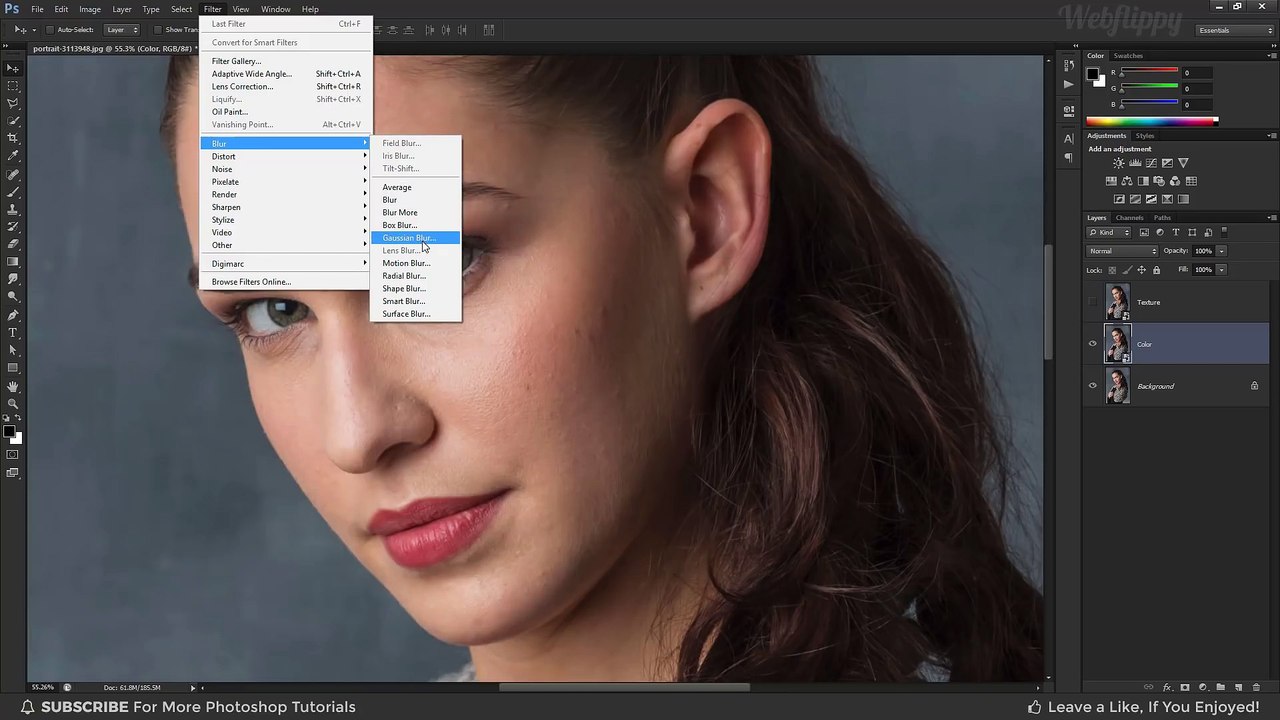The height and width of the screenshot is (720, 1280).
Task: Switch to the Paths tab
Action: (x=1162, y=218)
